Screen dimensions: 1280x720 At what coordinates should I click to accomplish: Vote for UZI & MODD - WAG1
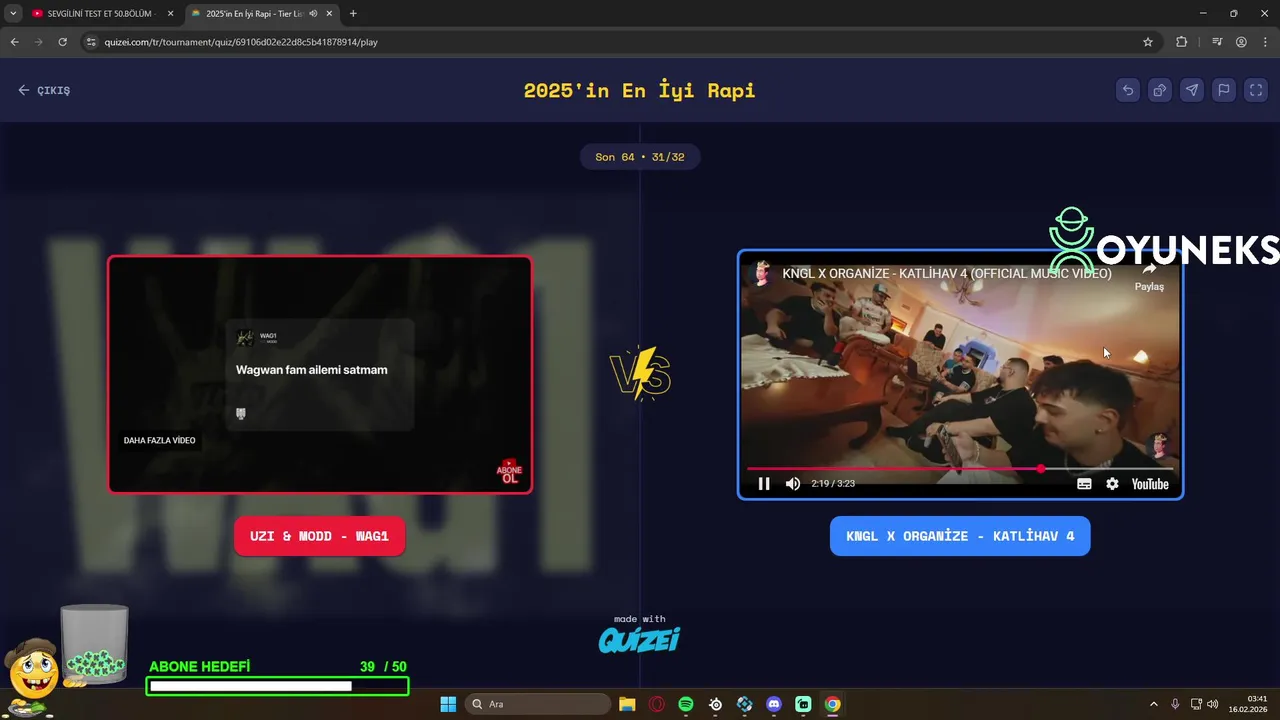coord(319,536)
